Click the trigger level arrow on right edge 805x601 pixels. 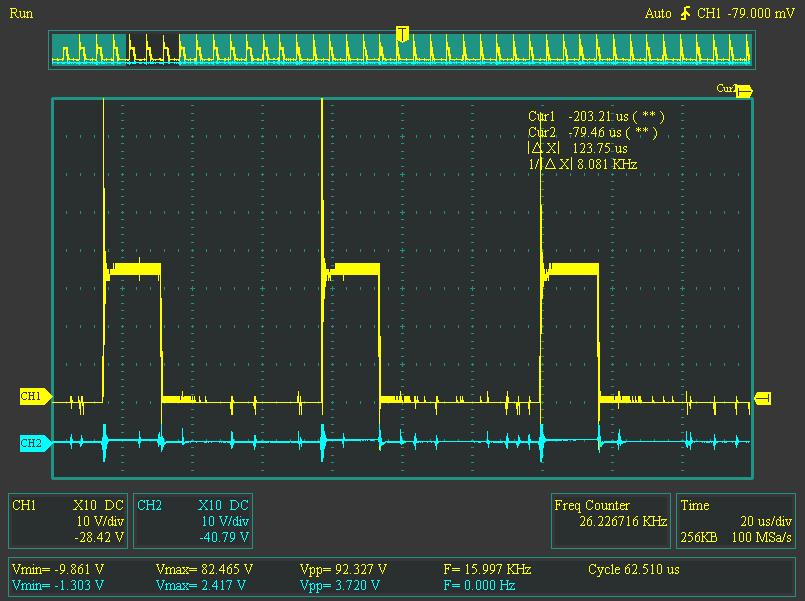pos(762,398)
